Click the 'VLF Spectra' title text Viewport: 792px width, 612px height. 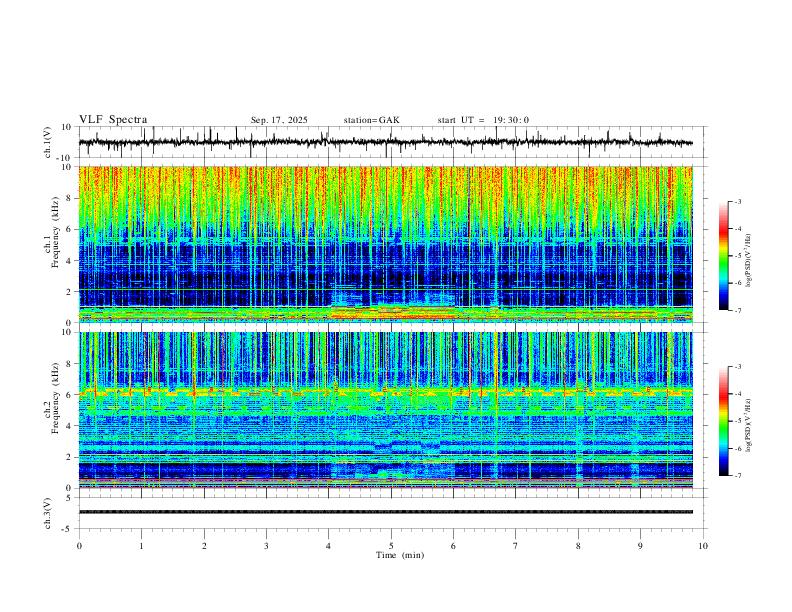click(113, 120)
